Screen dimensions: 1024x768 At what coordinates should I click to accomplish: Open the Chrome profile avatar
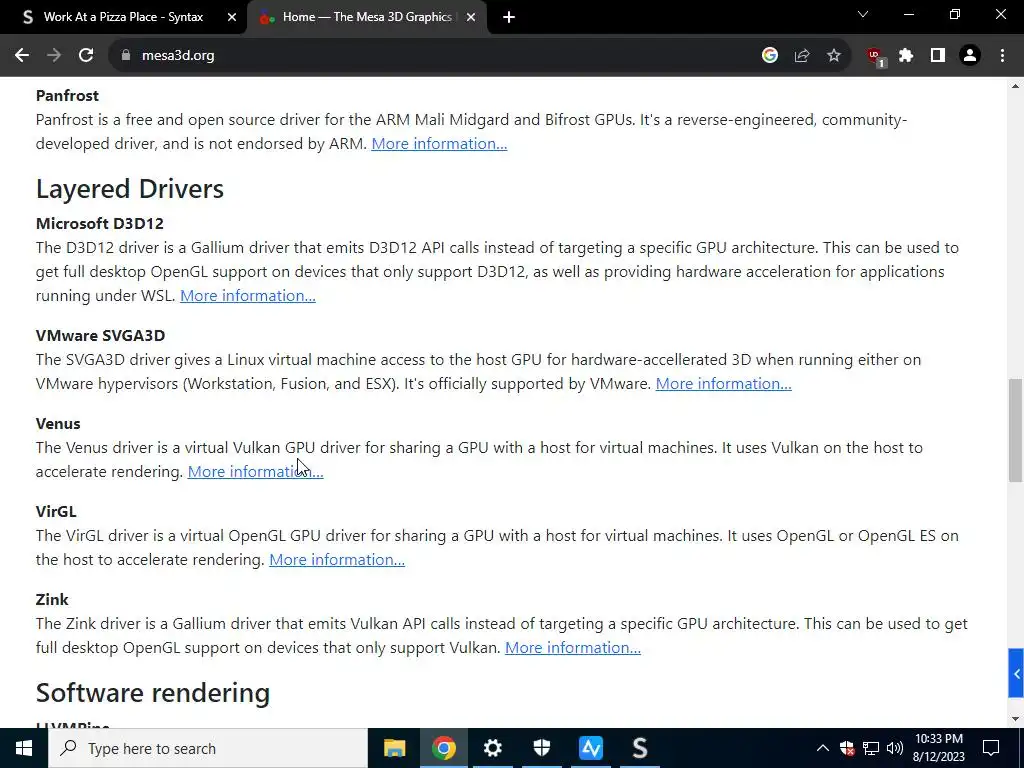[x=970, y=56]
